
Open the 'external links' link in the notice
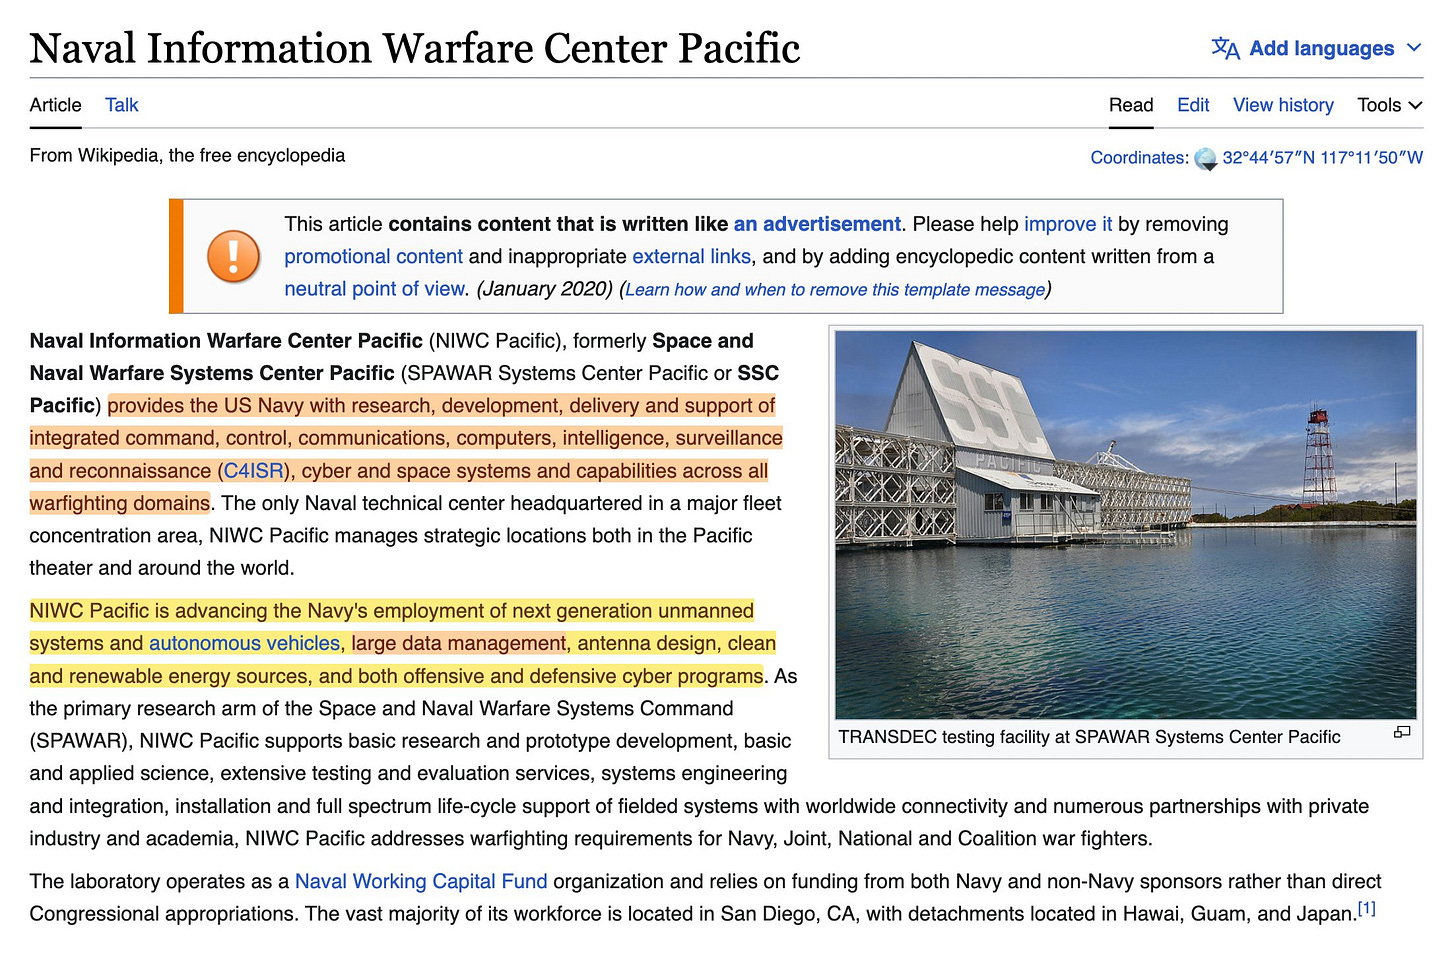691,256
